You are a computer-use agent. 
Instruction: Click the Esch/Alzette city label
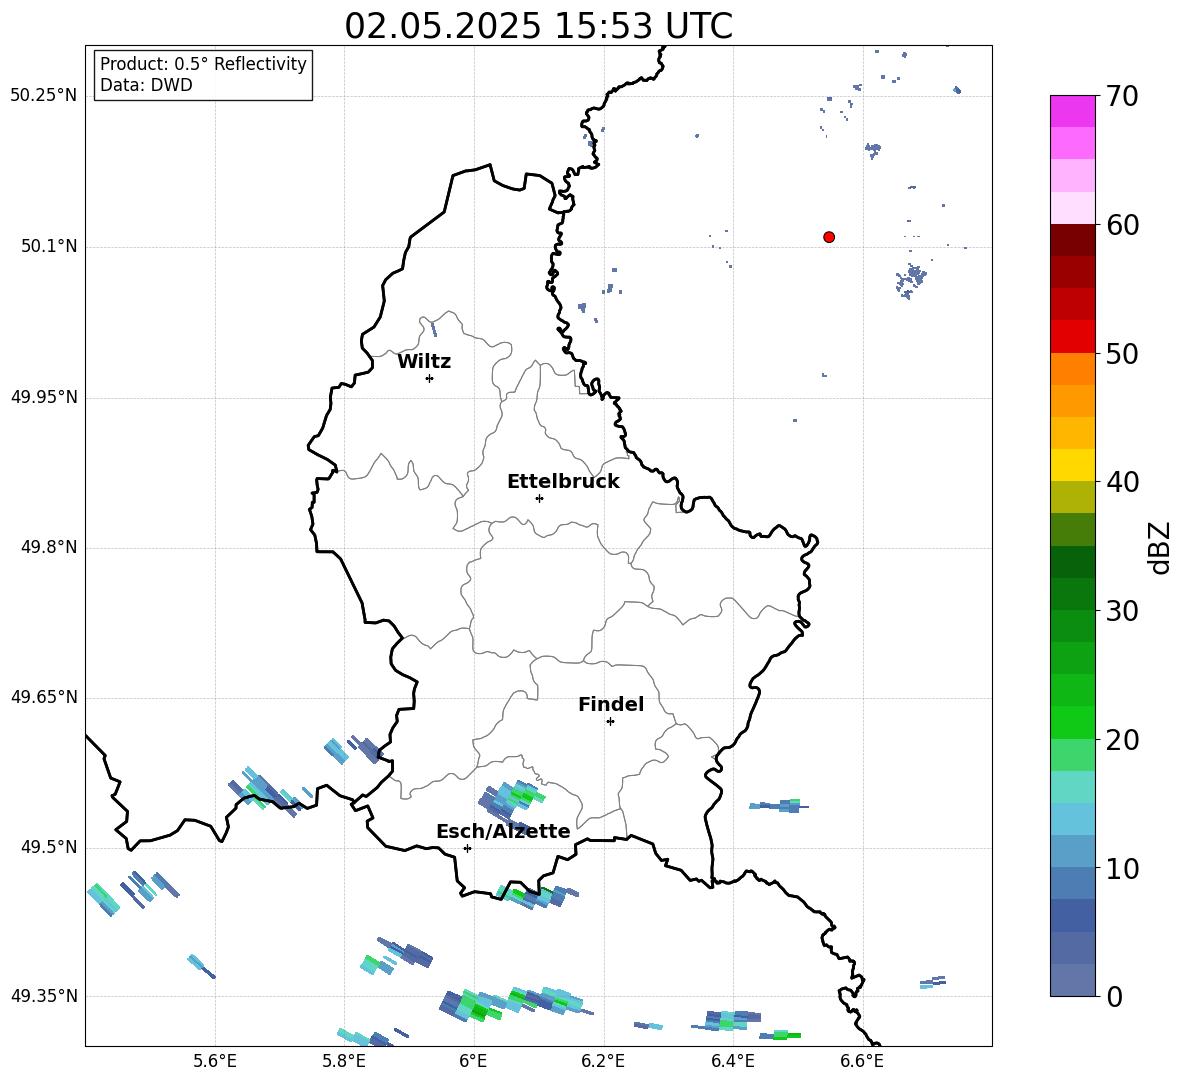click(x=503, y=831)
